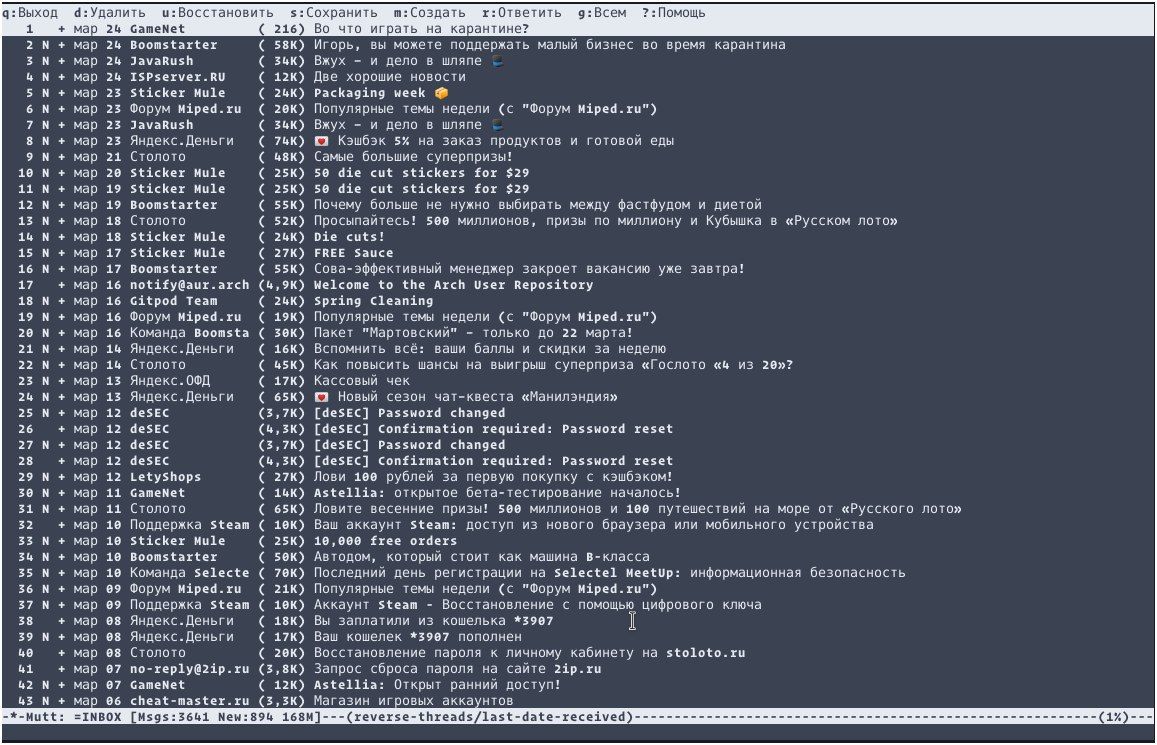Click the reverse-threads/last-date-received sort indicator

[x=488, y=717]
